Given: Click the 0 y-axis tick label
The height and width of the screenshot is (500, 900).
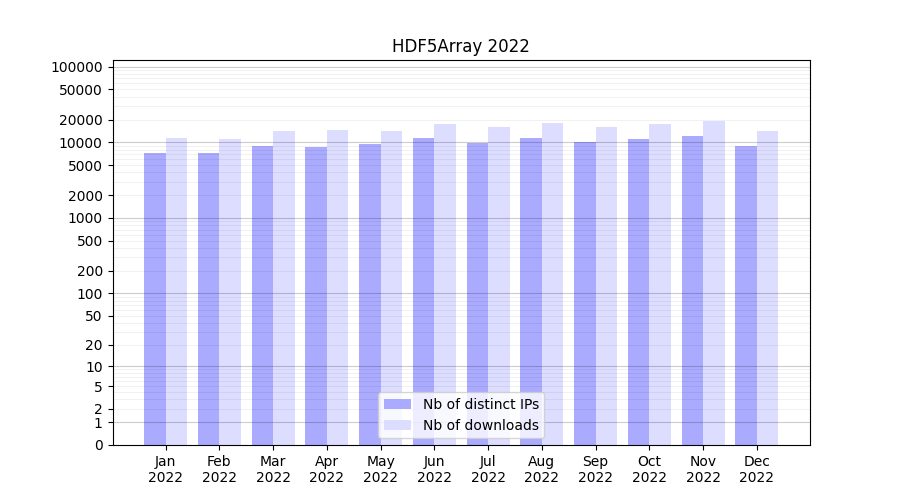Looking at the screenshot, I should coord(98,445).
